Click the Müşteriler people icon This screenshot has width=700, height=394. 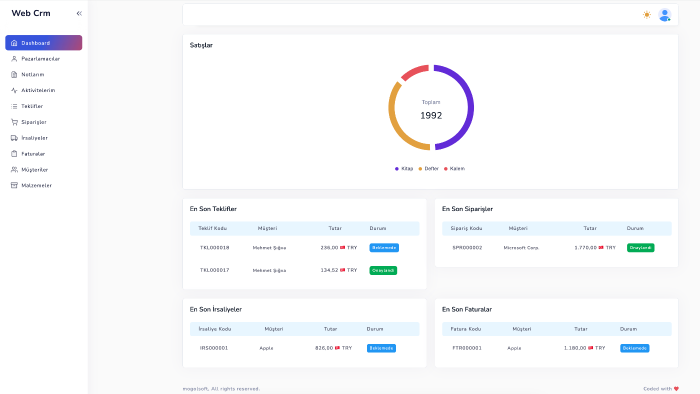point(14,170)
